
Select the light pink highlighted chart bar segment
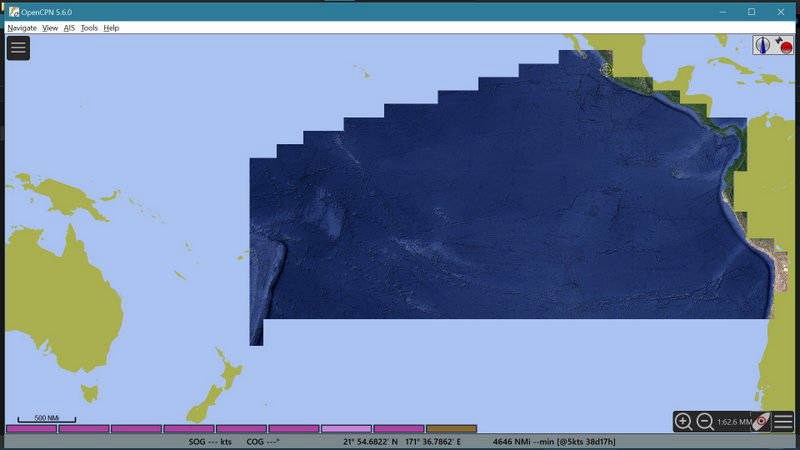(346, 429)
